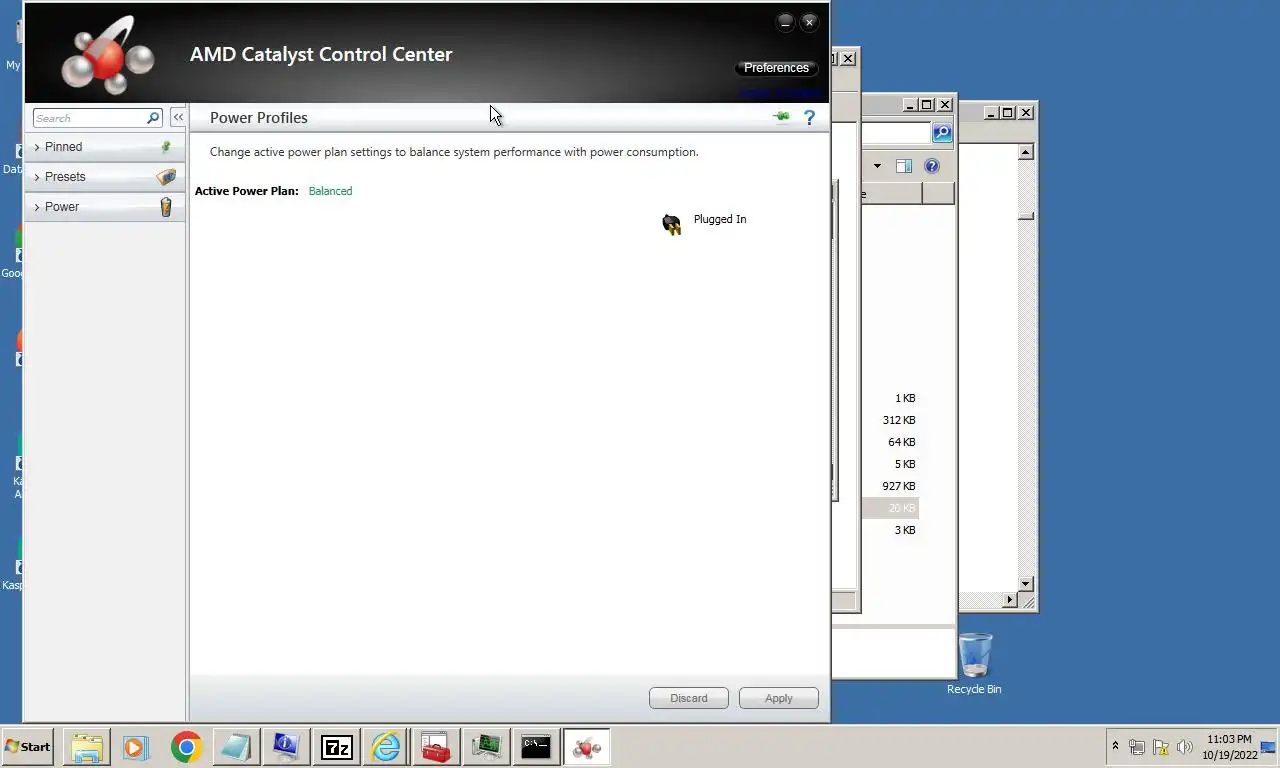Expand the Pinned section
The image size is (1280, 768).
point(104,147)
